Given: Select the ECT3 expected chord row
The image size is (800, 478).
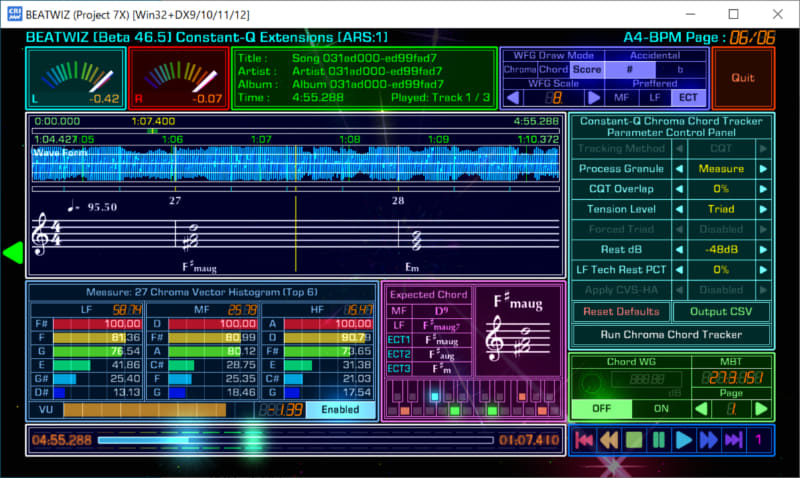Looking at the screenshot, I should pos(429,368).
